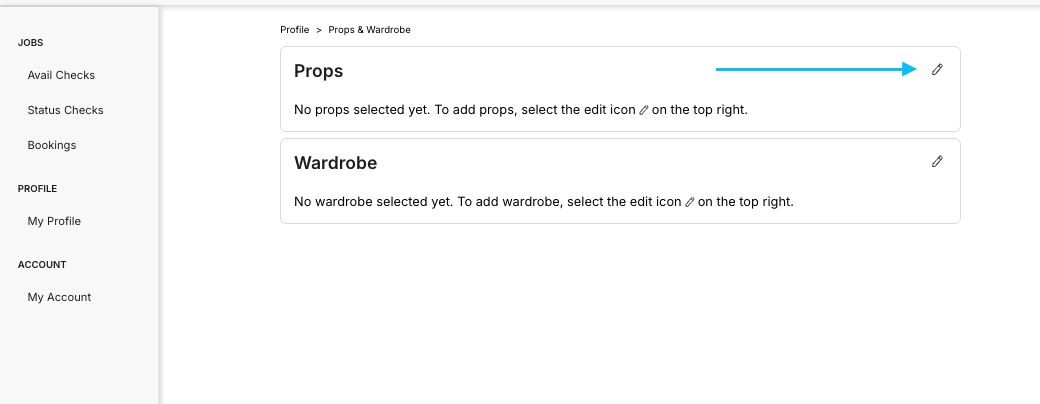Click inline pencil icon in Props description

click(x=643, y=110)
